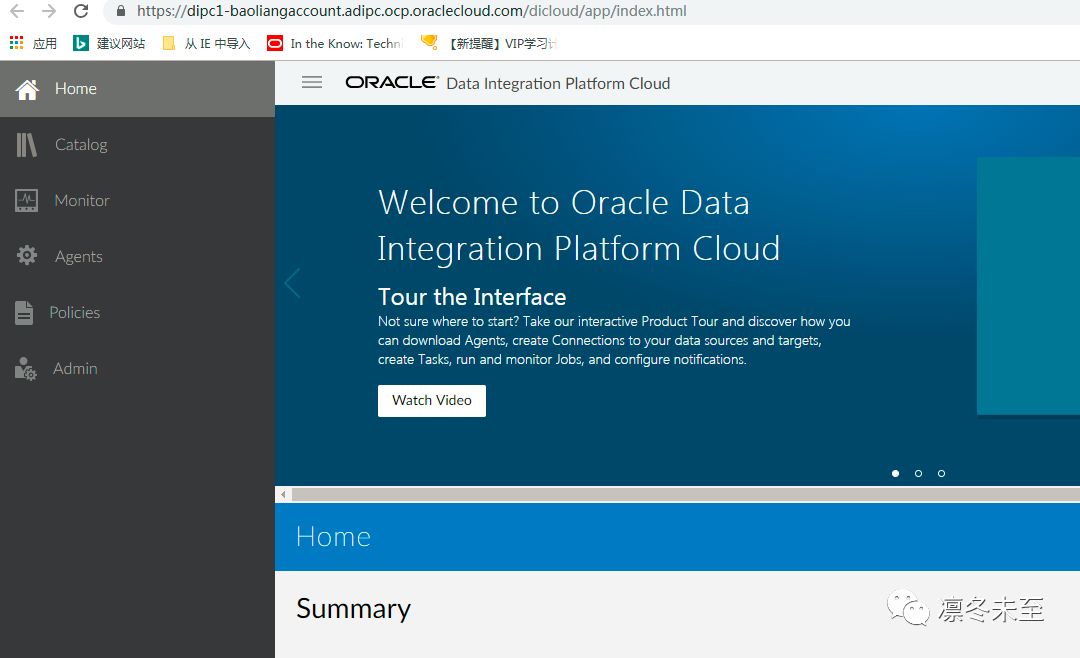This screenshot has width=1080, height=658.
Task: Click the Summary heading
Action: point(353,609)
